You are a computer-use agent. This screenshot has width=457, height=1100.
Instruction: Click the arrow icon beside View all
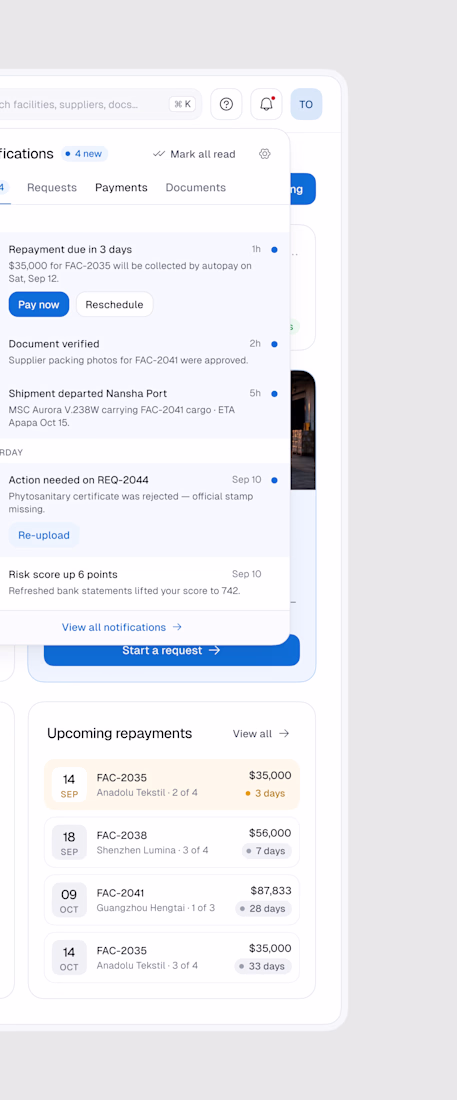point(284,733)
